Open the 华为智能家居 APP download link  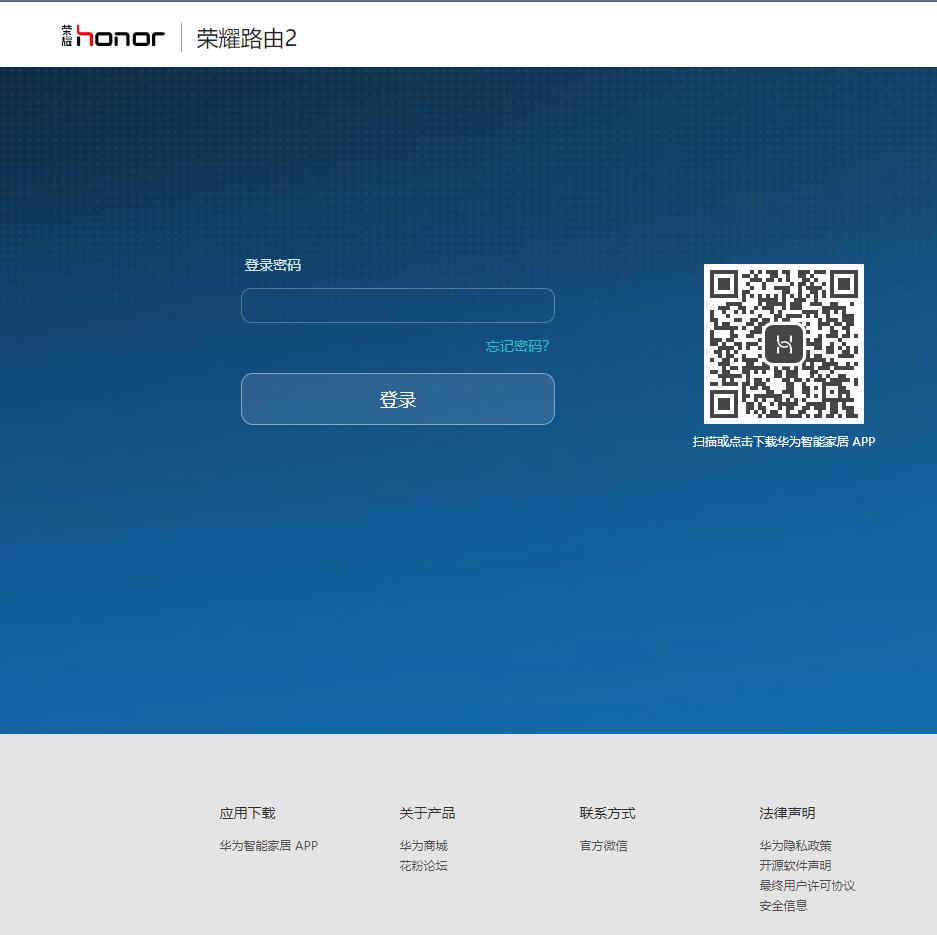pos(267,845)
